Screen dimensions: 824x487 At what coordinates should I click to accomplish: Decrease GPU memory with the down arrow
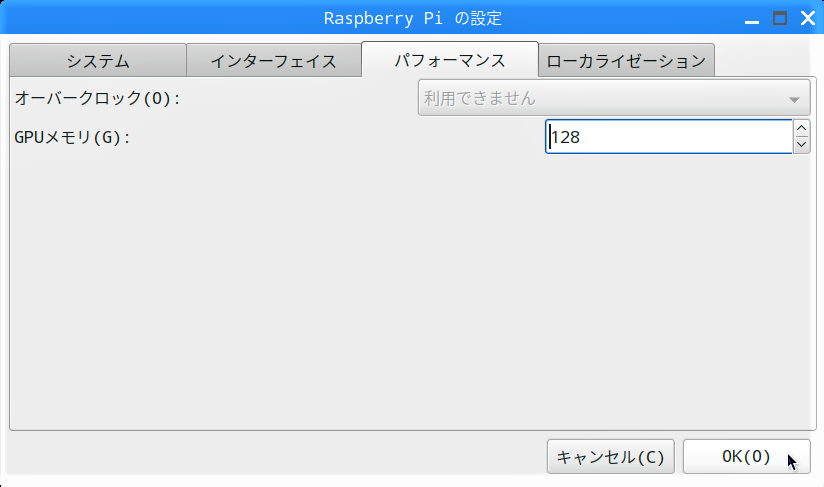[x=801, y=145]
